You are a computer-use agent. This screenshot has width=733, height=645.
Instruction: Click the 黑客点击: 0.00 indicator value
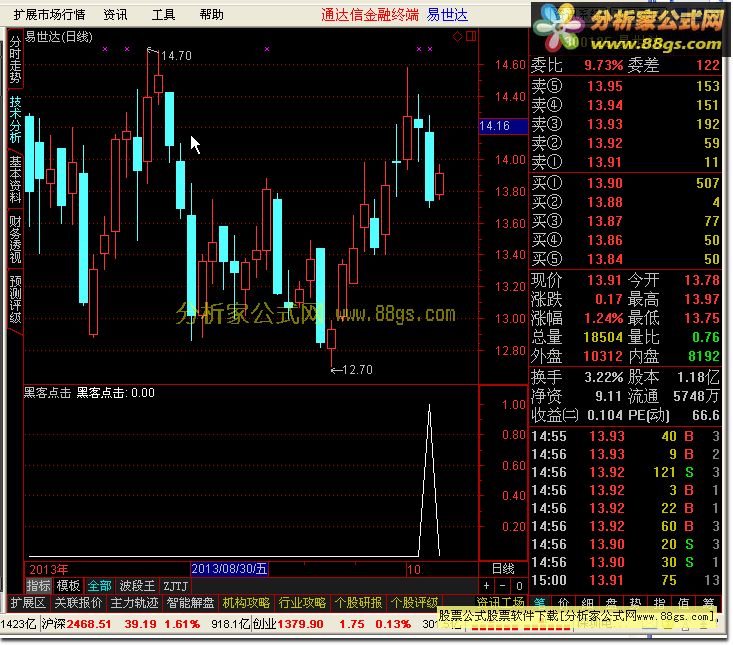pyautogui.click(x=115, y=392)
